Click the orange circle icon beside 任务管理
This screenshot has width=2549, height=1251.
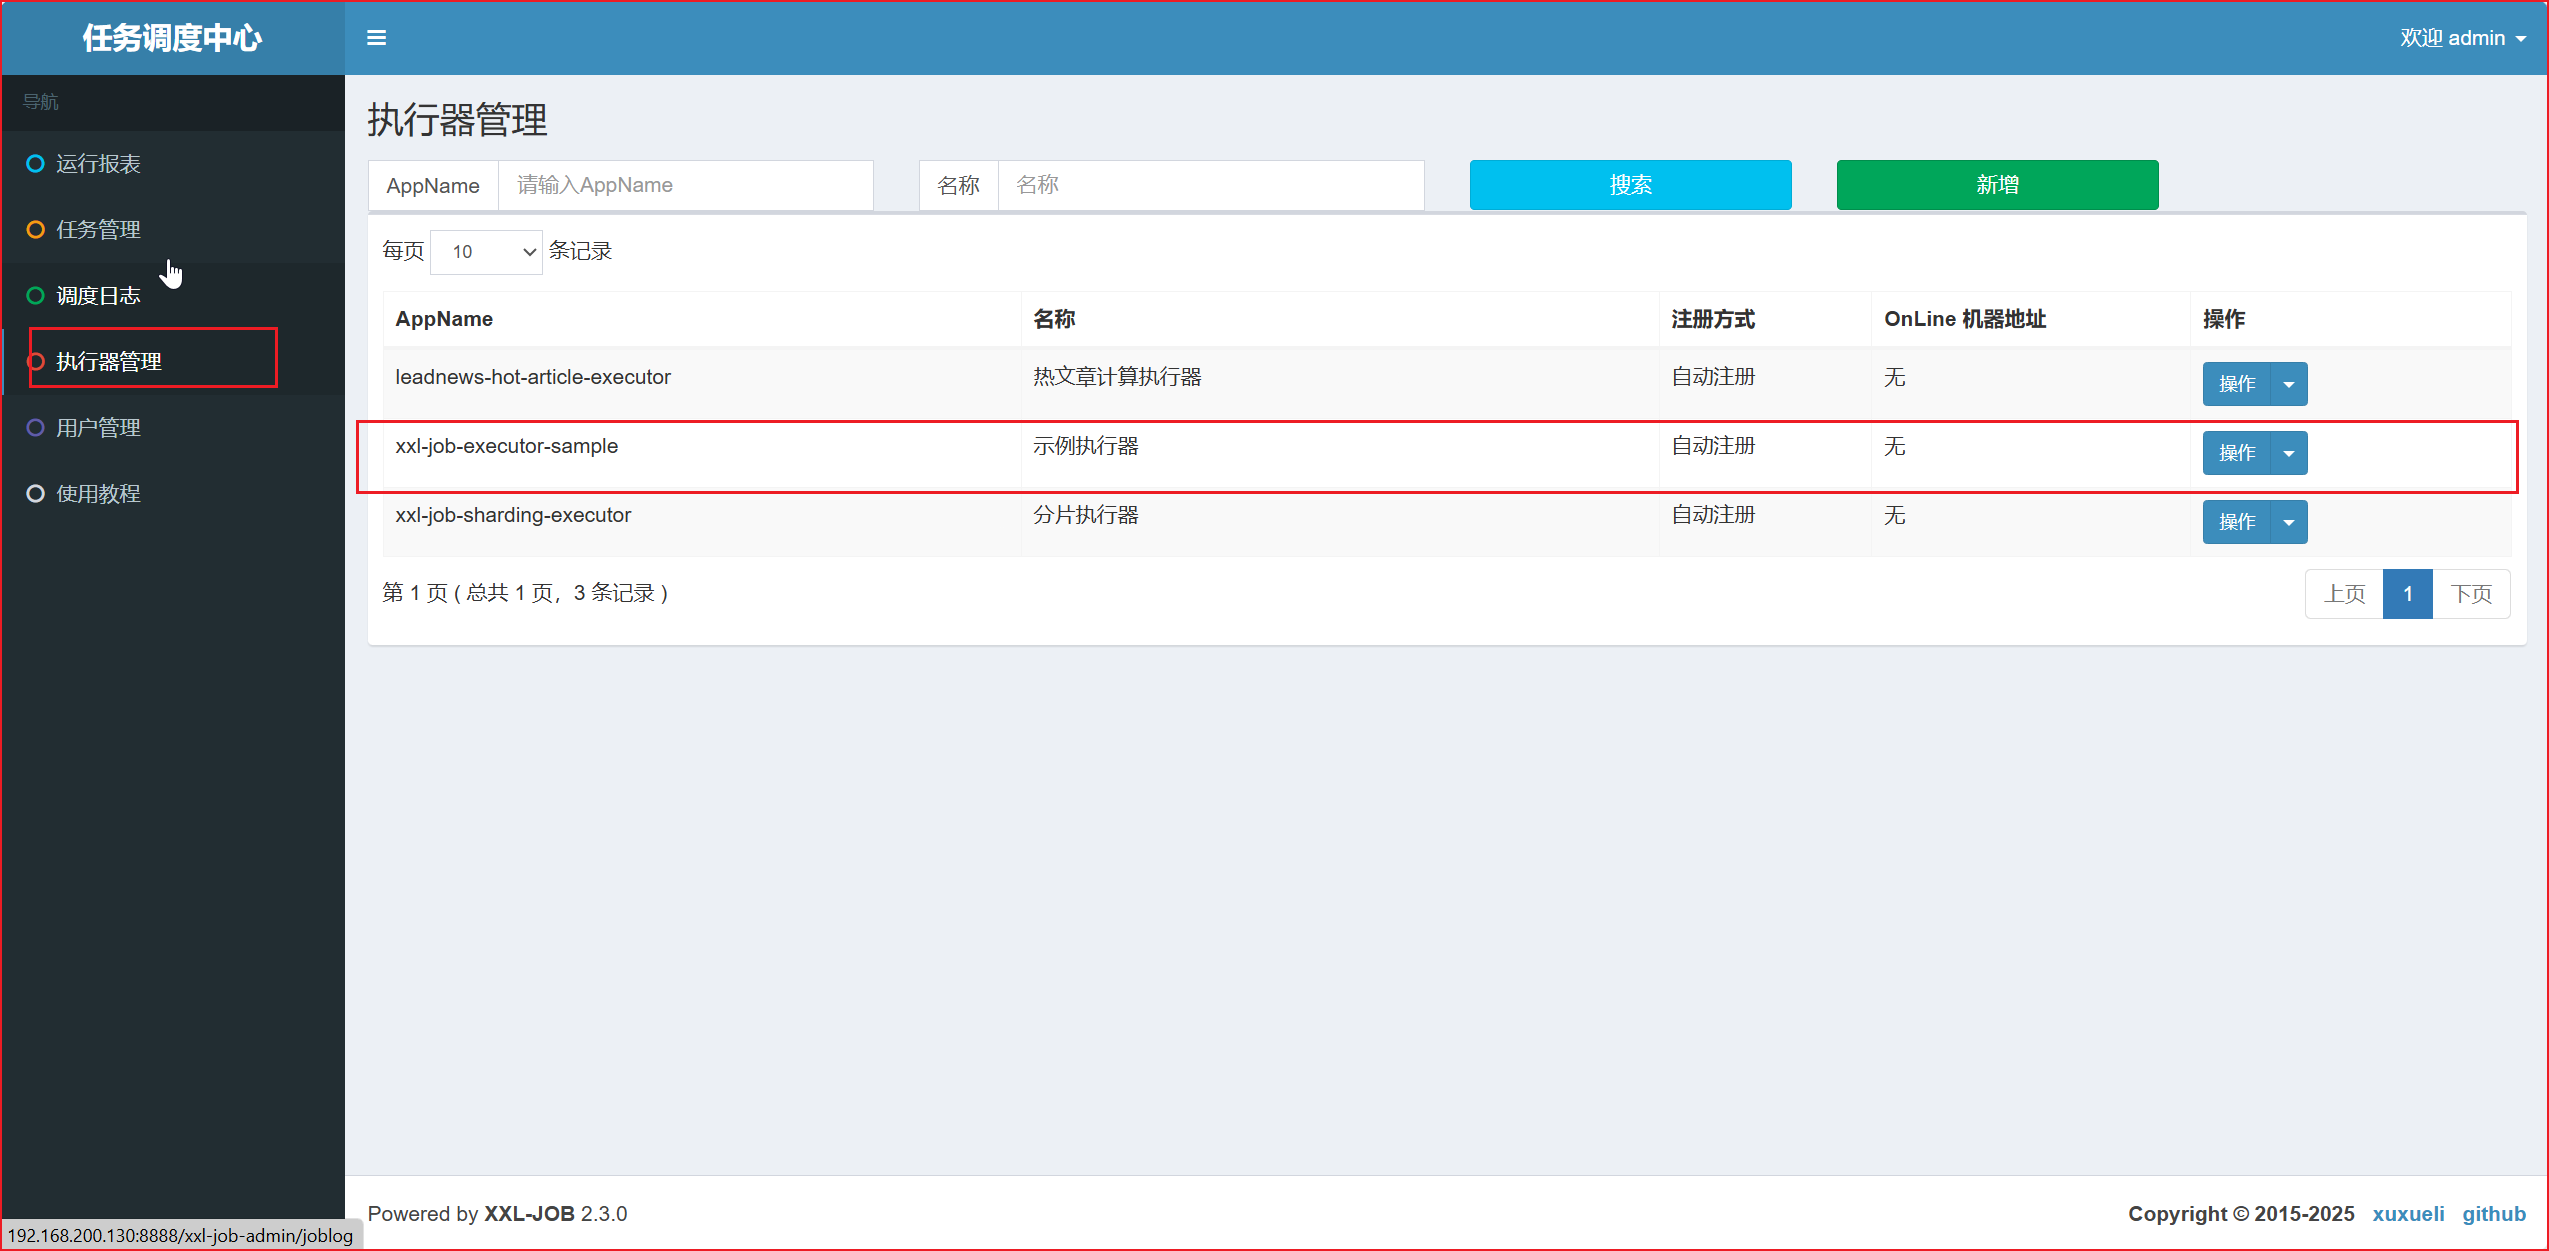tap(35, 230)
